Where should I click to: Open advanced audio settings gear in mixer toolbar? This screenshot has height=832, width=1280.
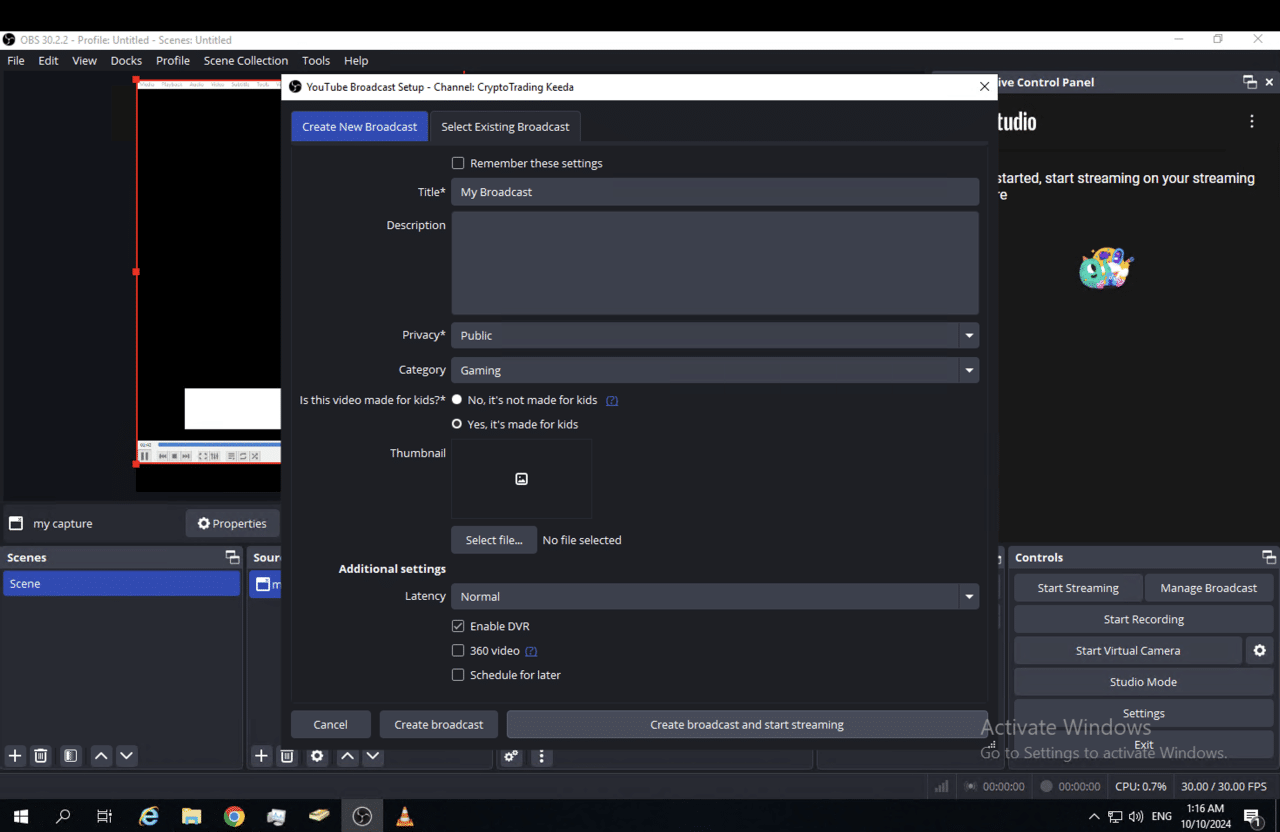[510, 757]
